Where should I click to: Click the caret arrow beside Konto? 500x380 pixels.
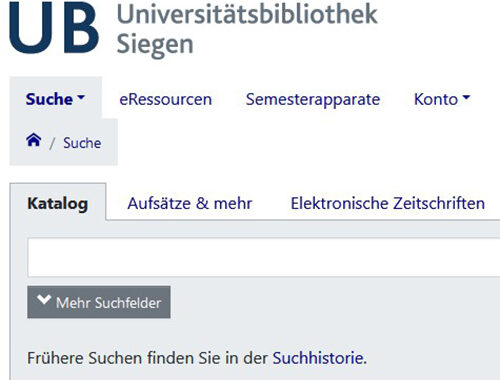tap(466, 97)
